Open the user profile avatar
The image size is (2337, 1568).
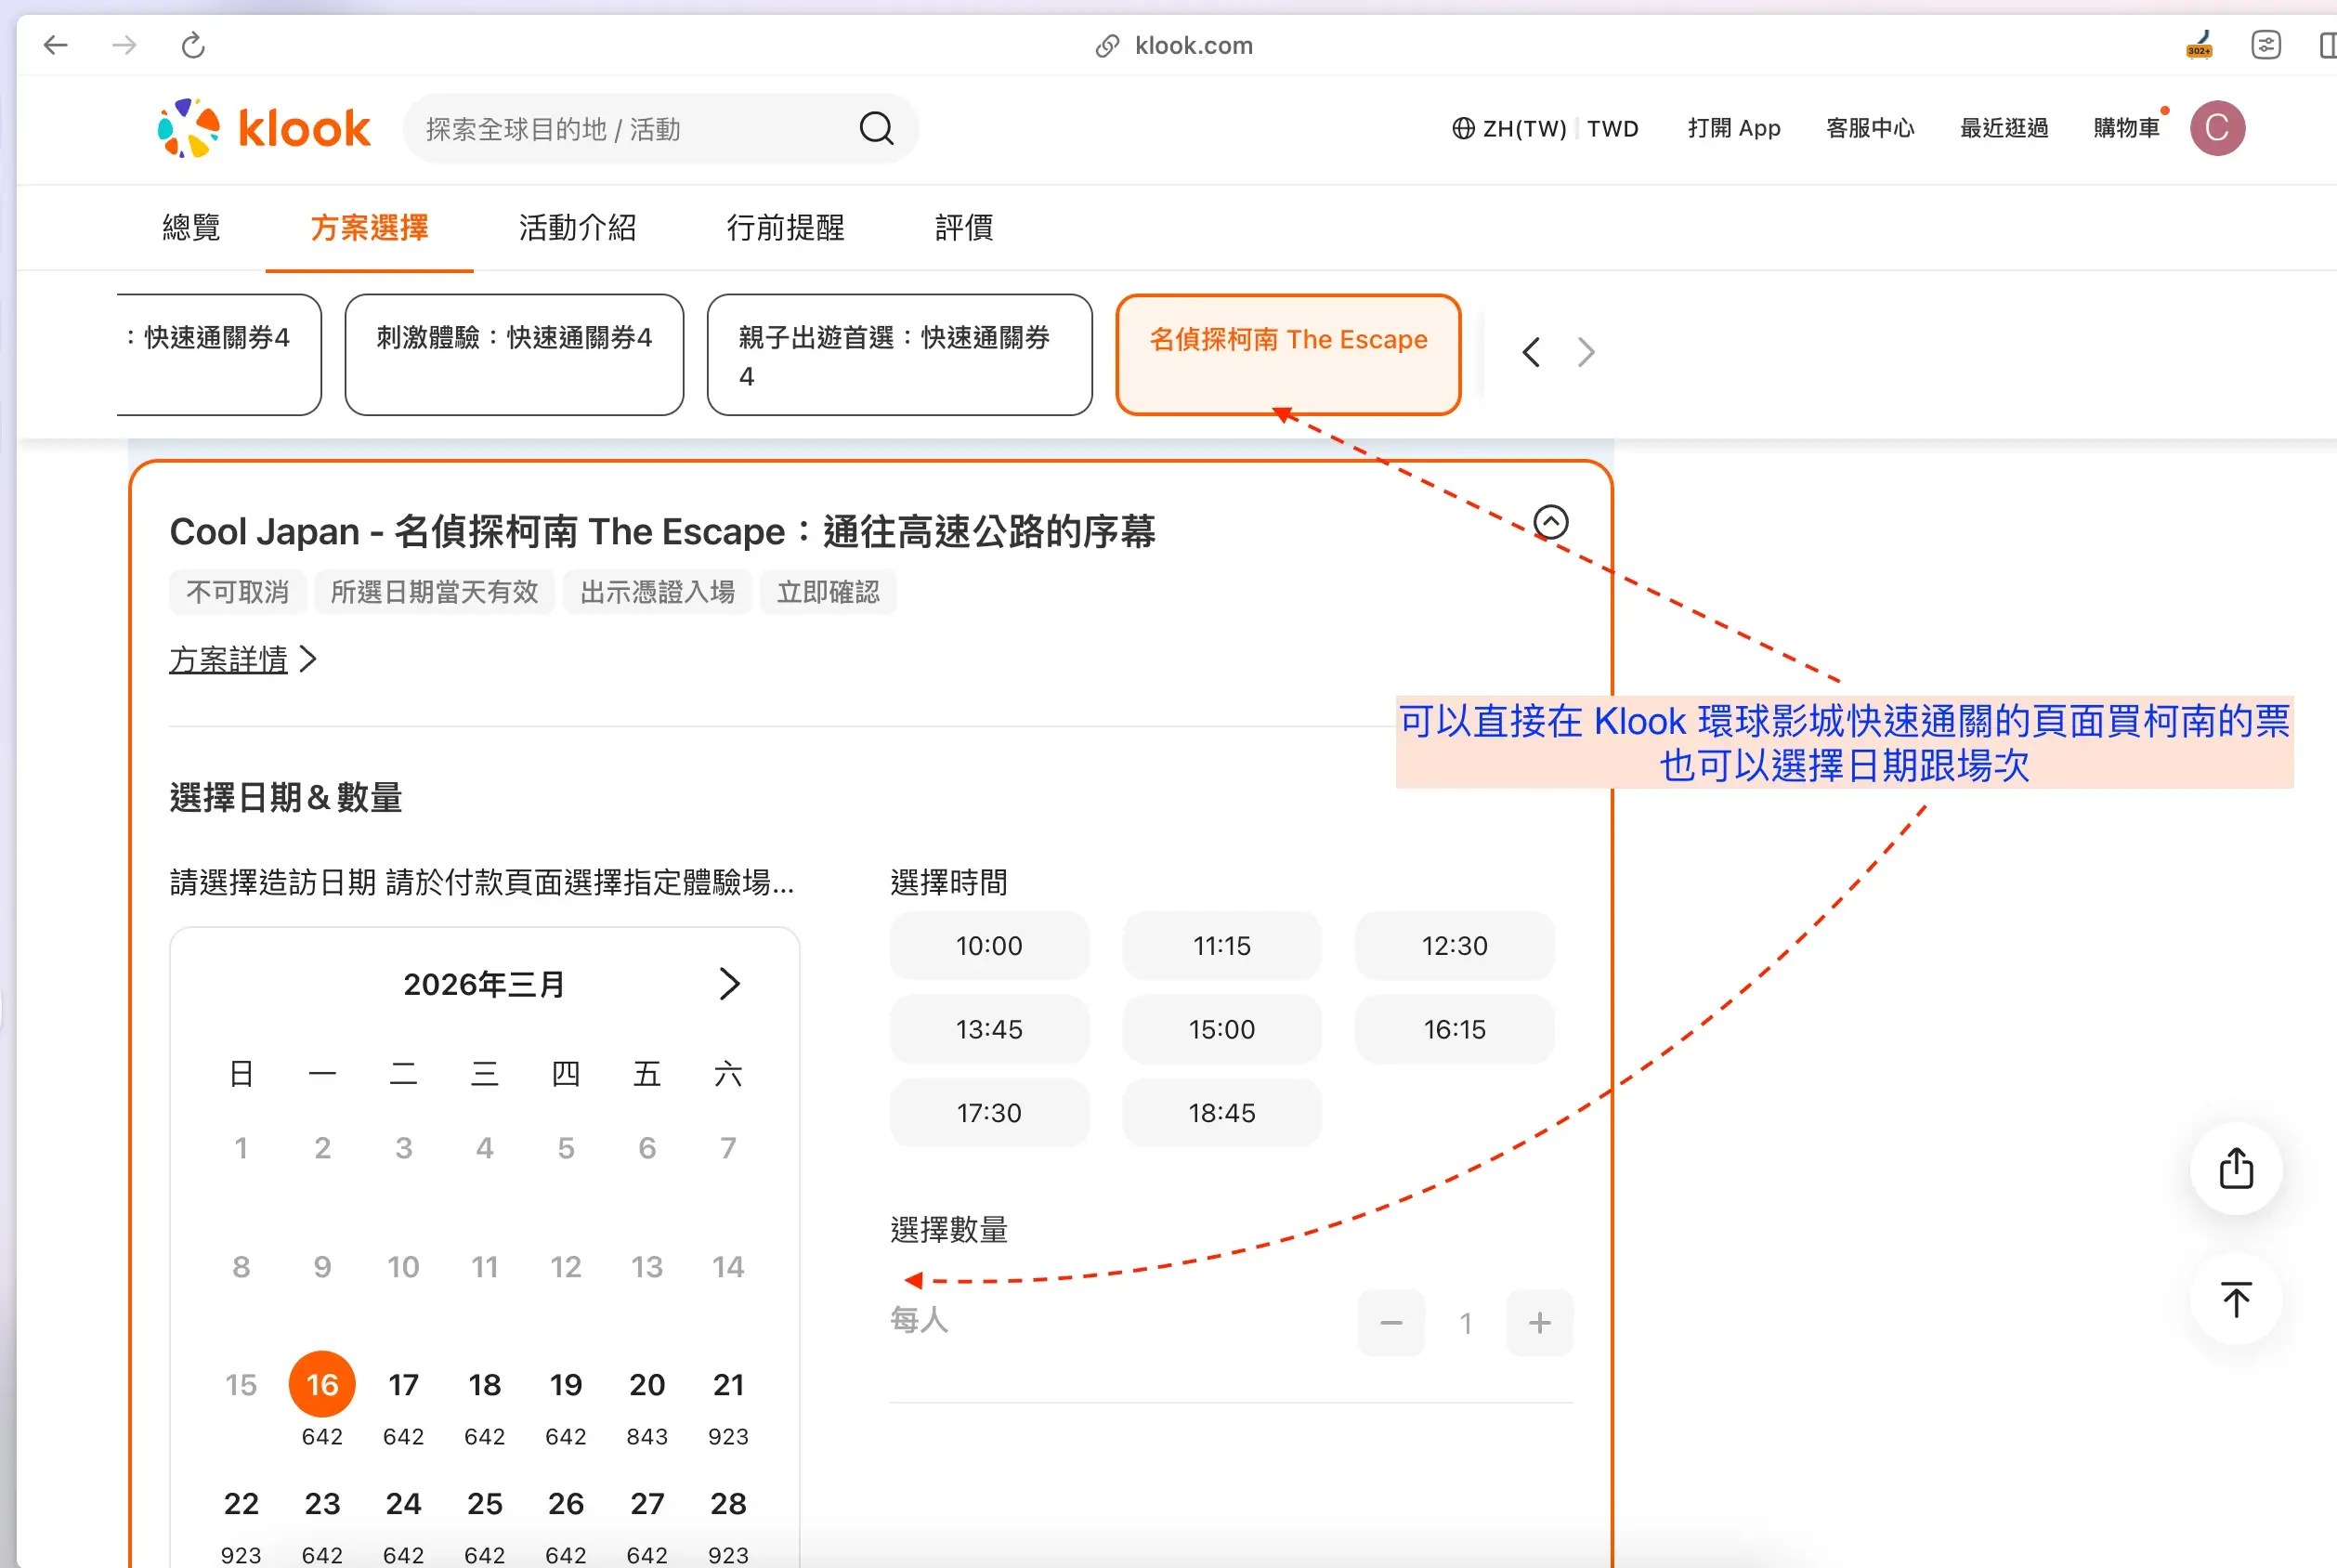click(x=2216, y=128)
